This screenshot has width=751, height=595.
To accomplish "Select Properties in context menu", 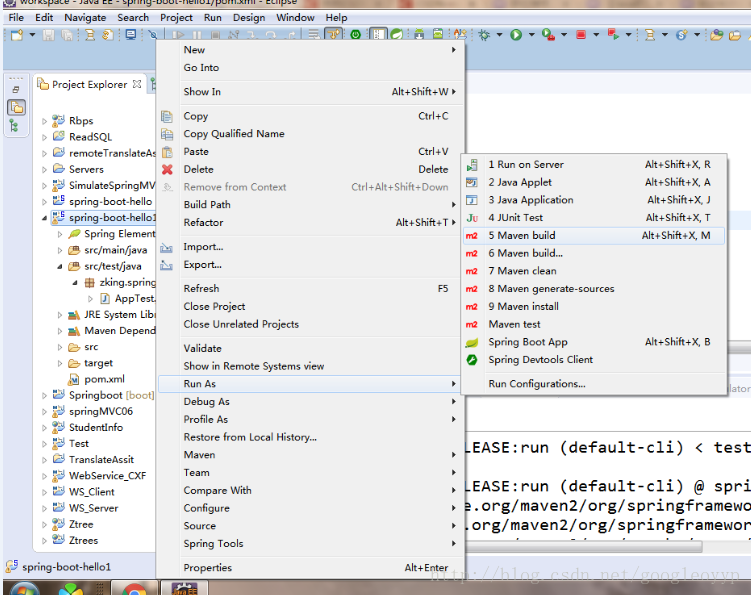I will pyautogui.click(x=310, y=568).
